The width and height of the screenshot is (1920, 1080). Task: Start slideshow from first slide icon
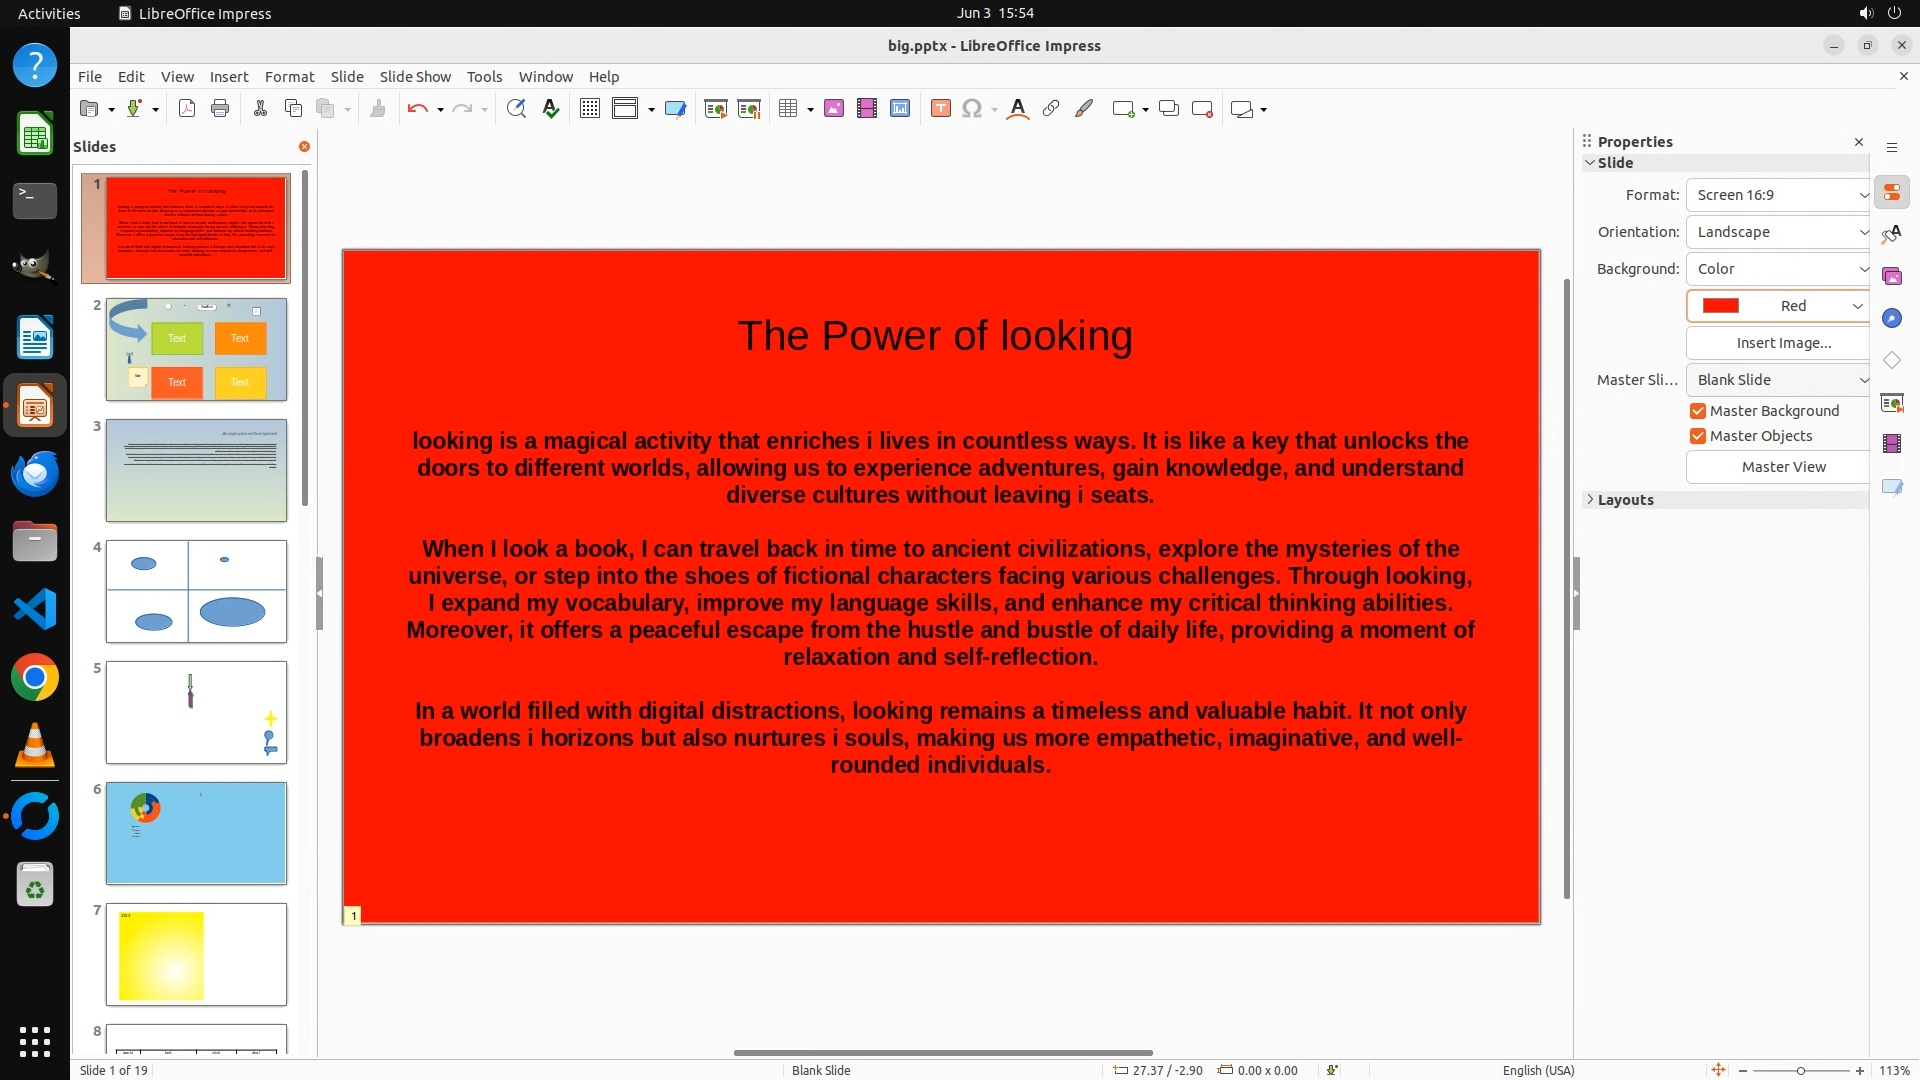point(716,109)
